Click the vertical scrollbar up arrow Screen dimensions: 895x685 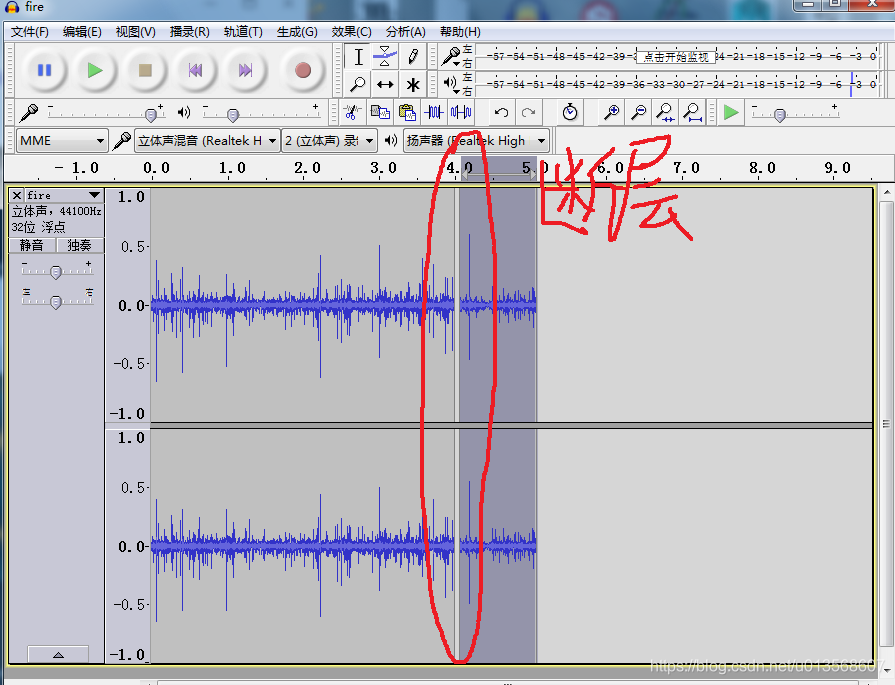tap(886, 192)
